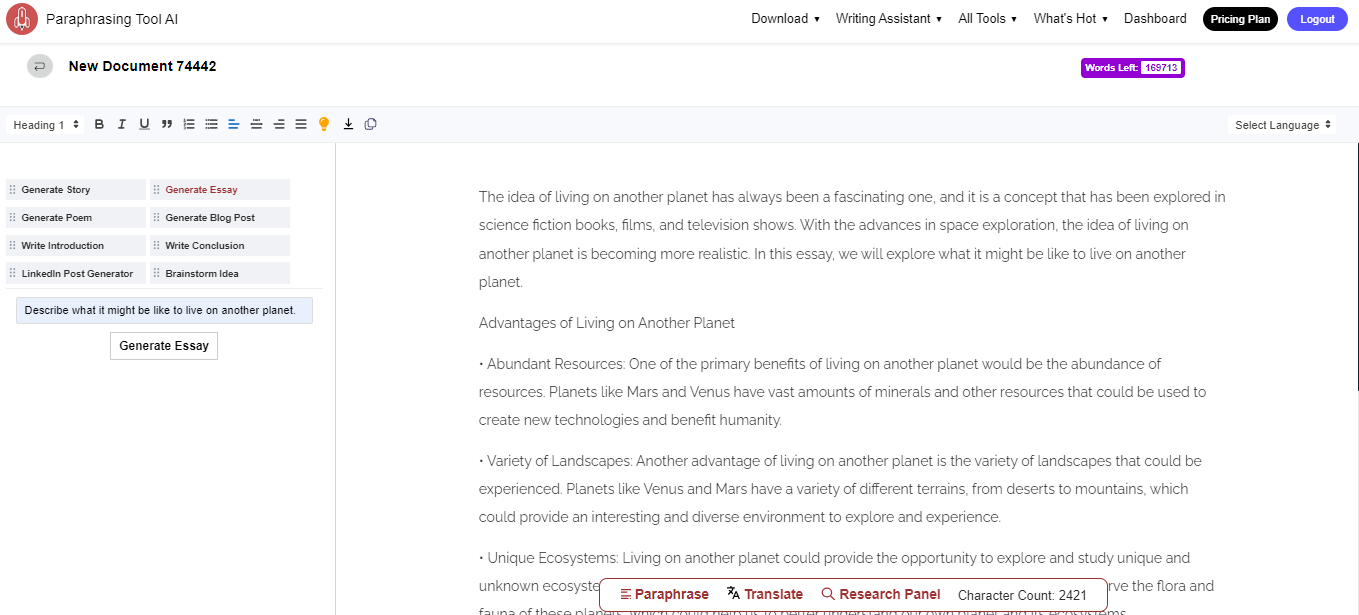Screen dimensions: 1359x615
Task: Toggle underline formatting
Action: coord(144,124)
